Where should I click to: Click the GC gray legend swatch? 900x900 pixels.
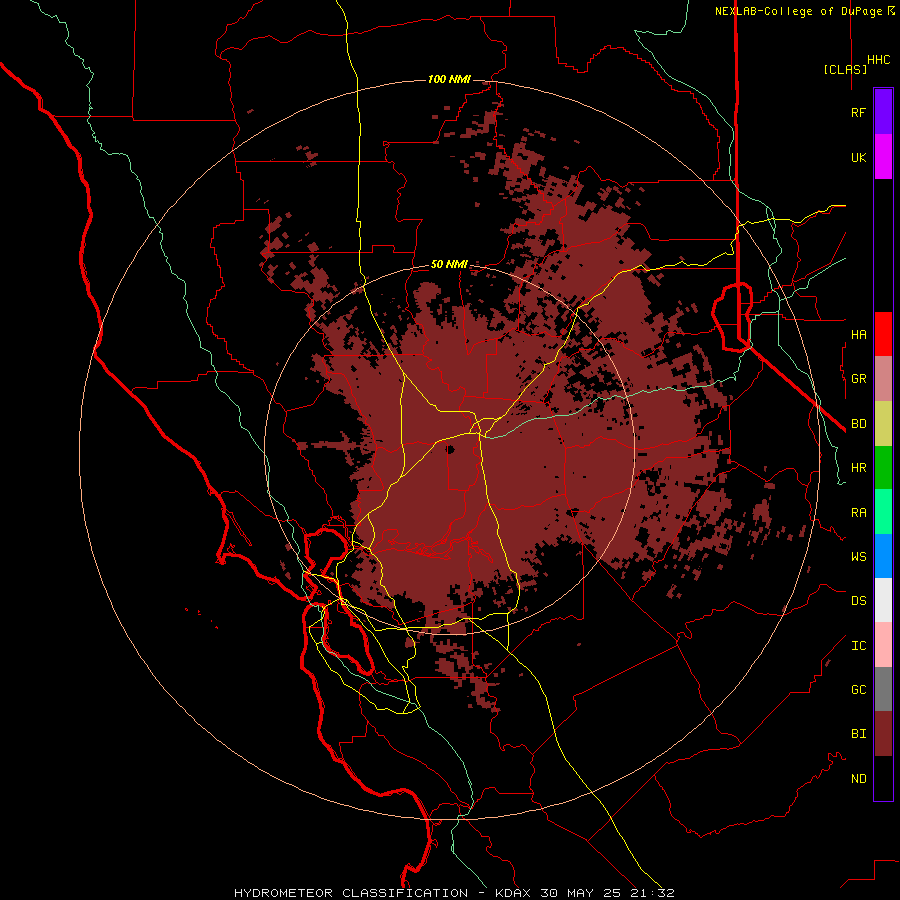tap(883, 689)
